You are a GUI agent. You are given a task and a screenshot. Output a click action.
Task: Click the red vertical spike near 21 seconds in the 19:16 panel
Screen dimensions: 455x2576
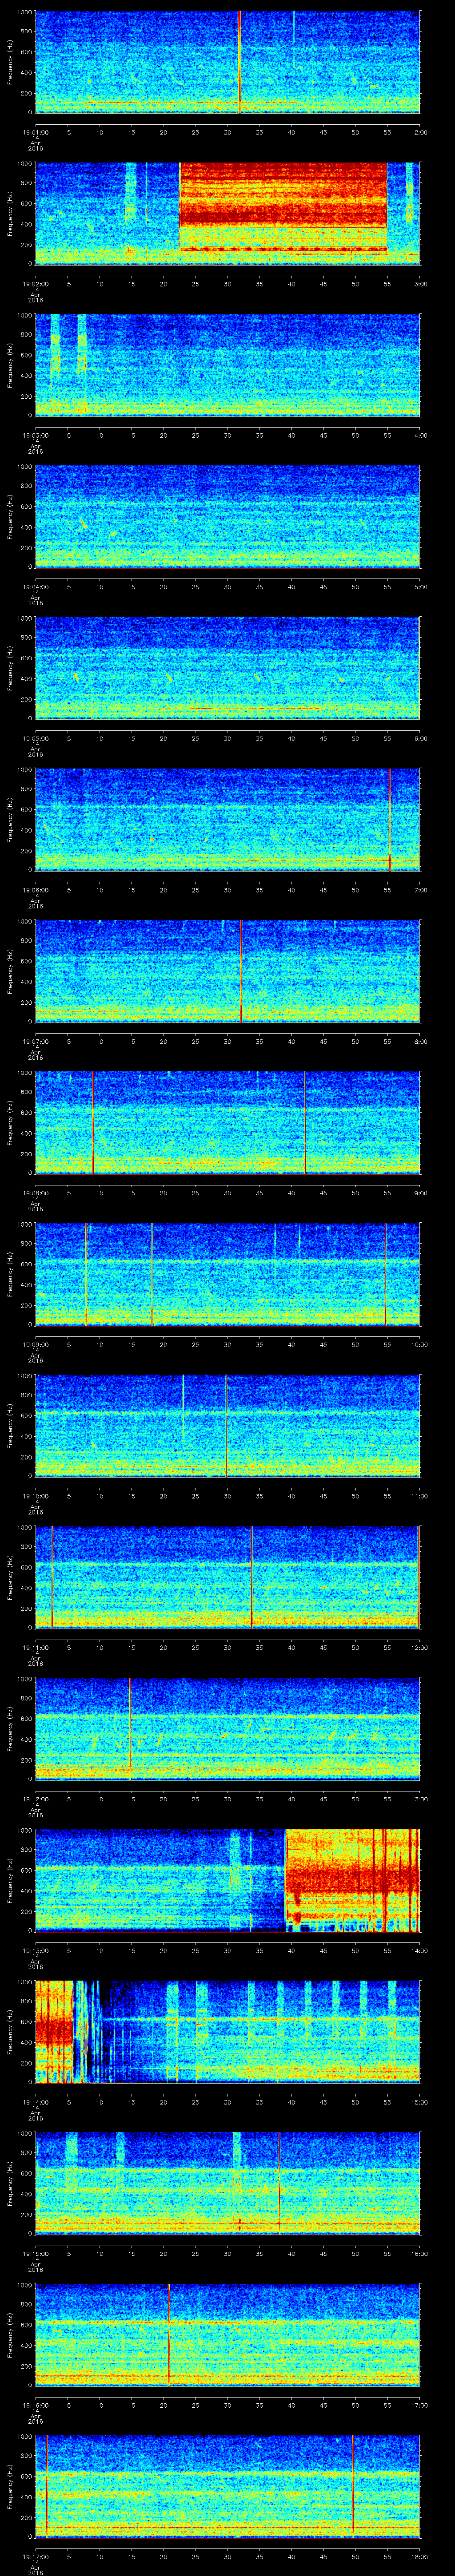tap(169, 2334)
